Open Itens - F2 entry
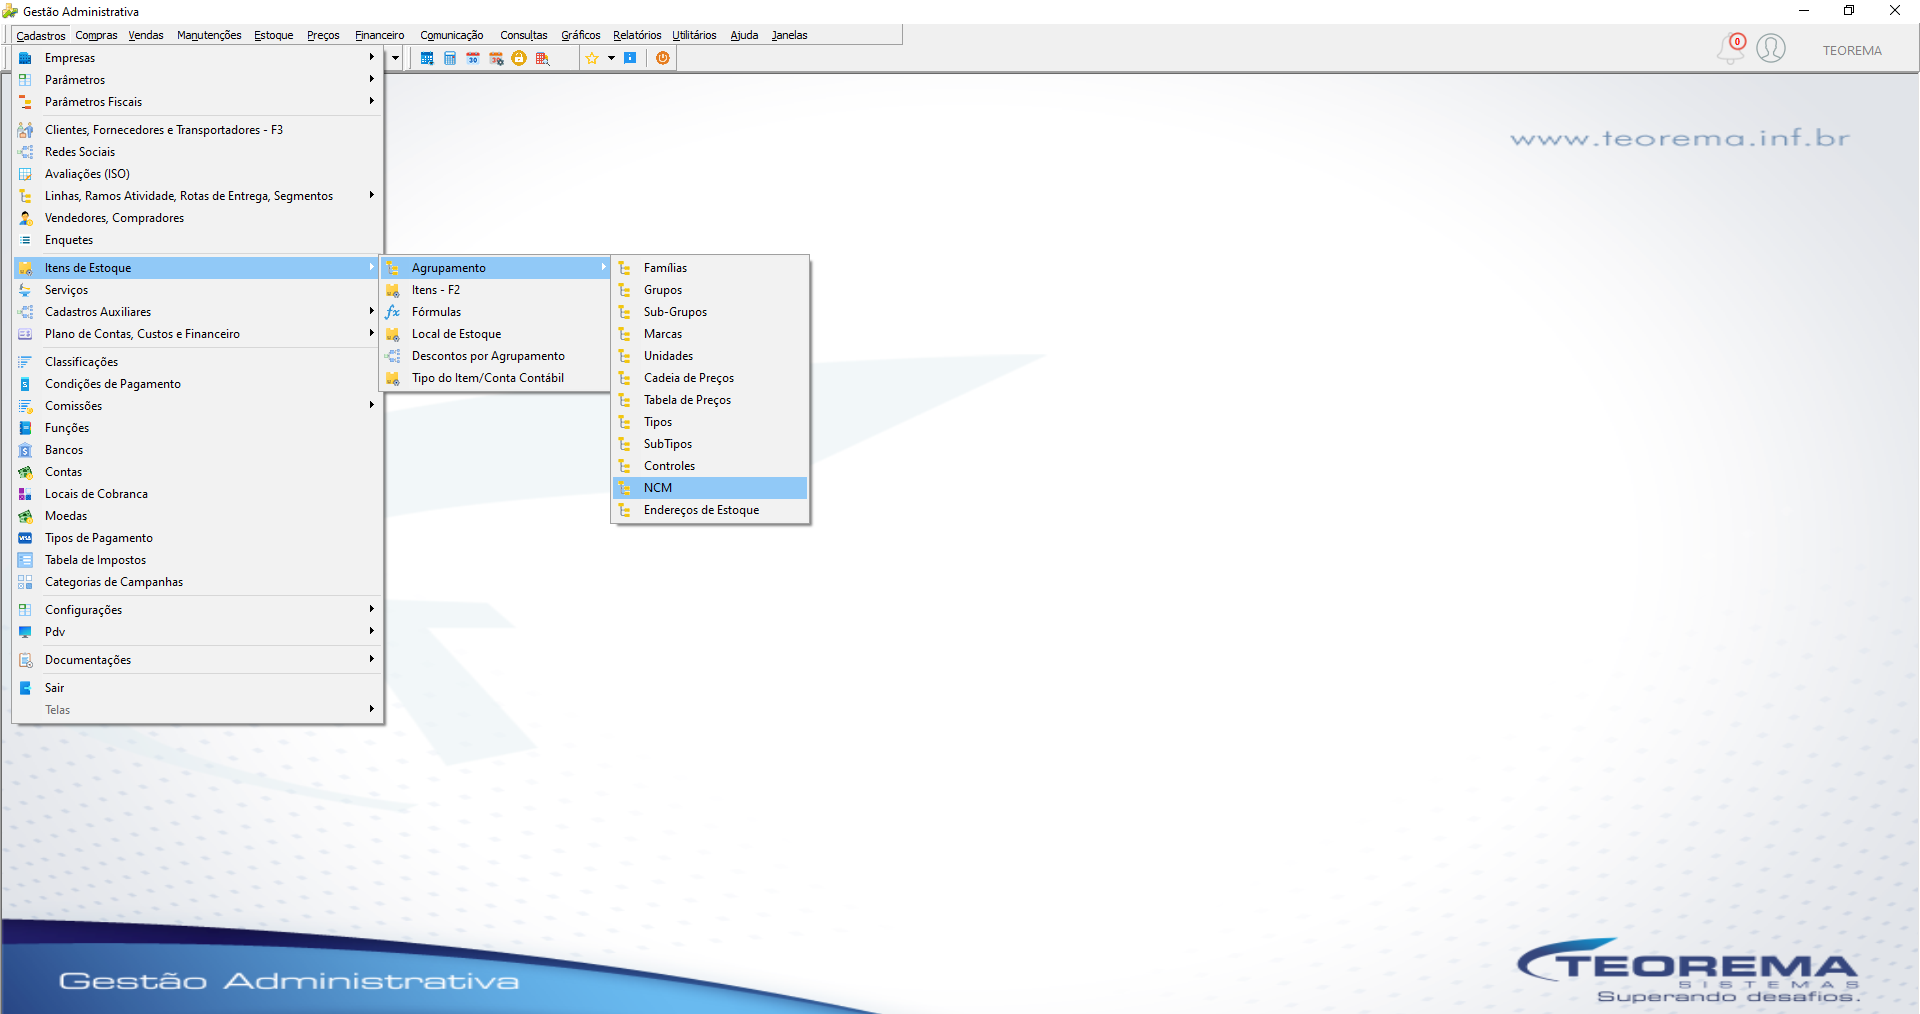The height and width of the screenshot is (1014, 1920). coord(496,290)
